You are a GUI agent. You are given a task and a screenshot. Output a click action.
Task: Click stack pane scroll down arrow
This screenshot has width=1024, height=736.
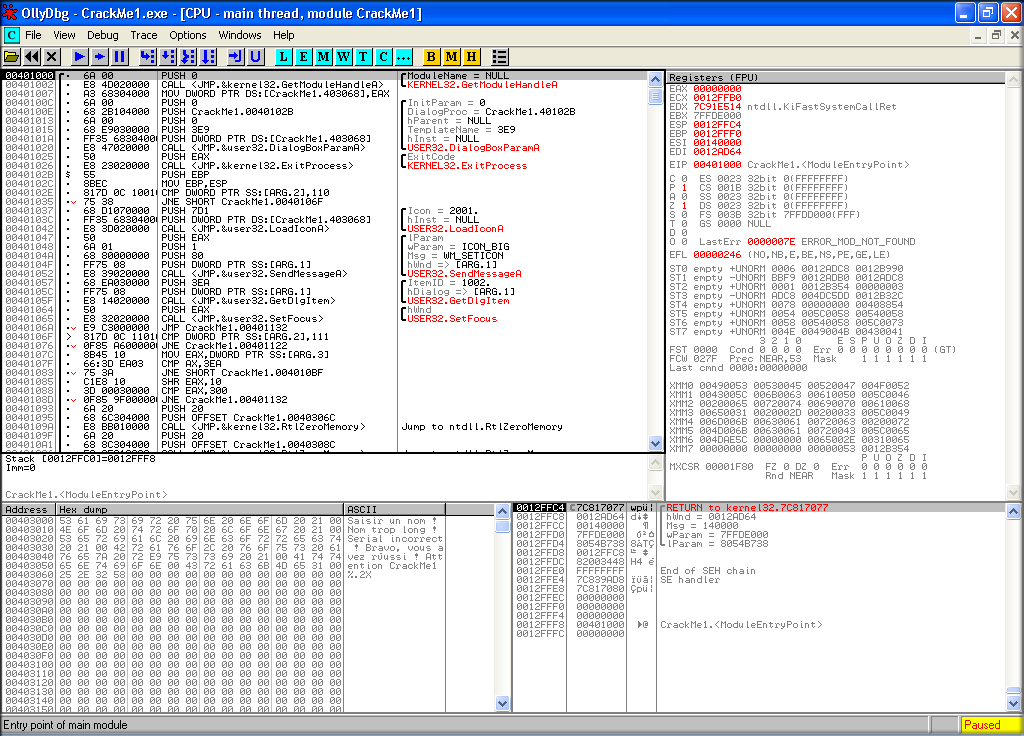(x=1013, y=703)
